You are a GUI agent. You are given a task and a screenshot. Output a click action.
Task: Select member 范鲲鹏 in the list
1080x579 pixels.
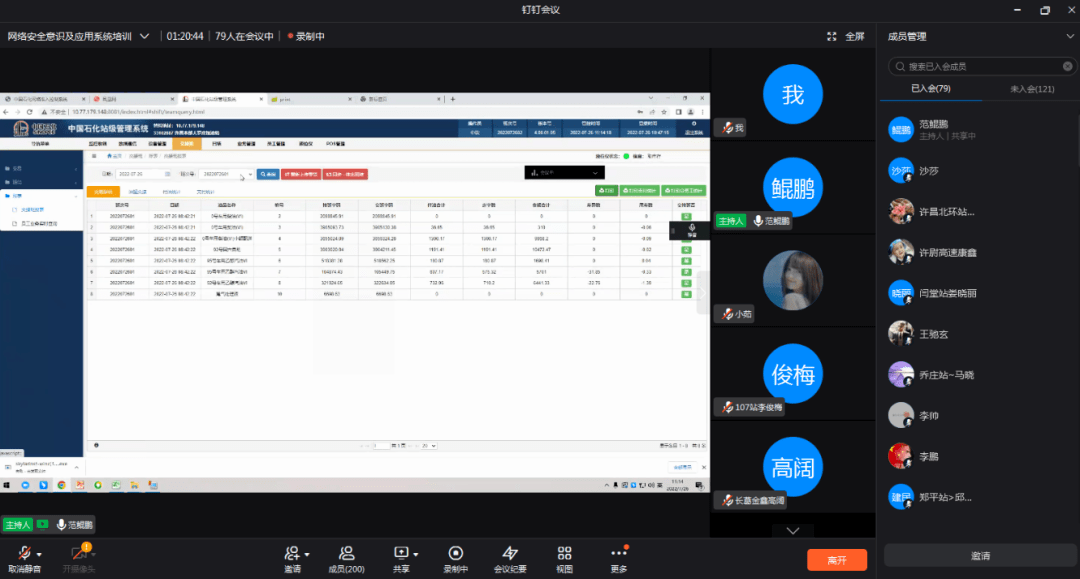[x=978, y=129]
